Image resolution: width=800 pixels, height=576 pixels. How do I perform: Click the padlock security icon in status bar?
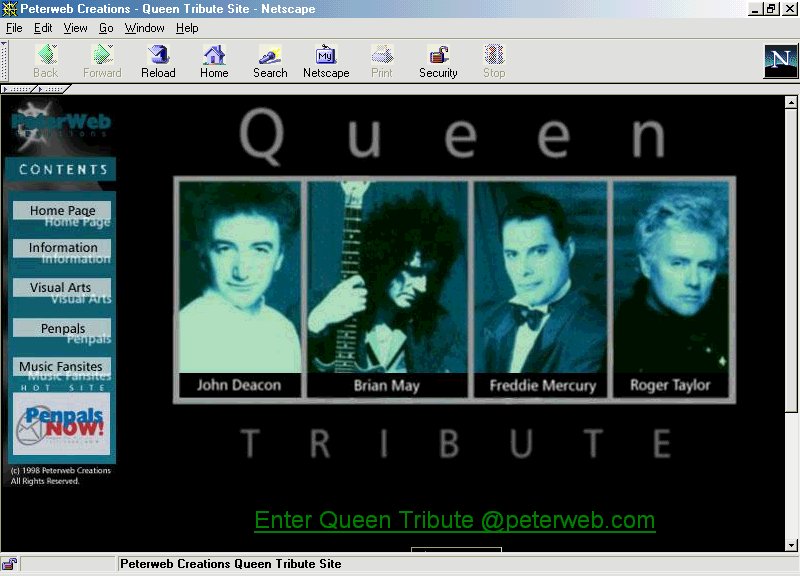pos(9,564)
